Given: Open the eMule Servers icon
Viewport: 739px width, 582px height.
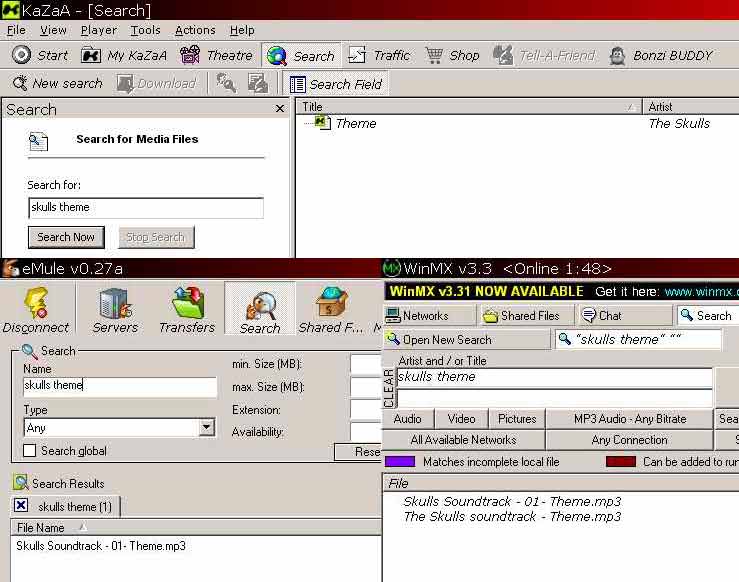Looking at the screenshot, I should (115, 304).
